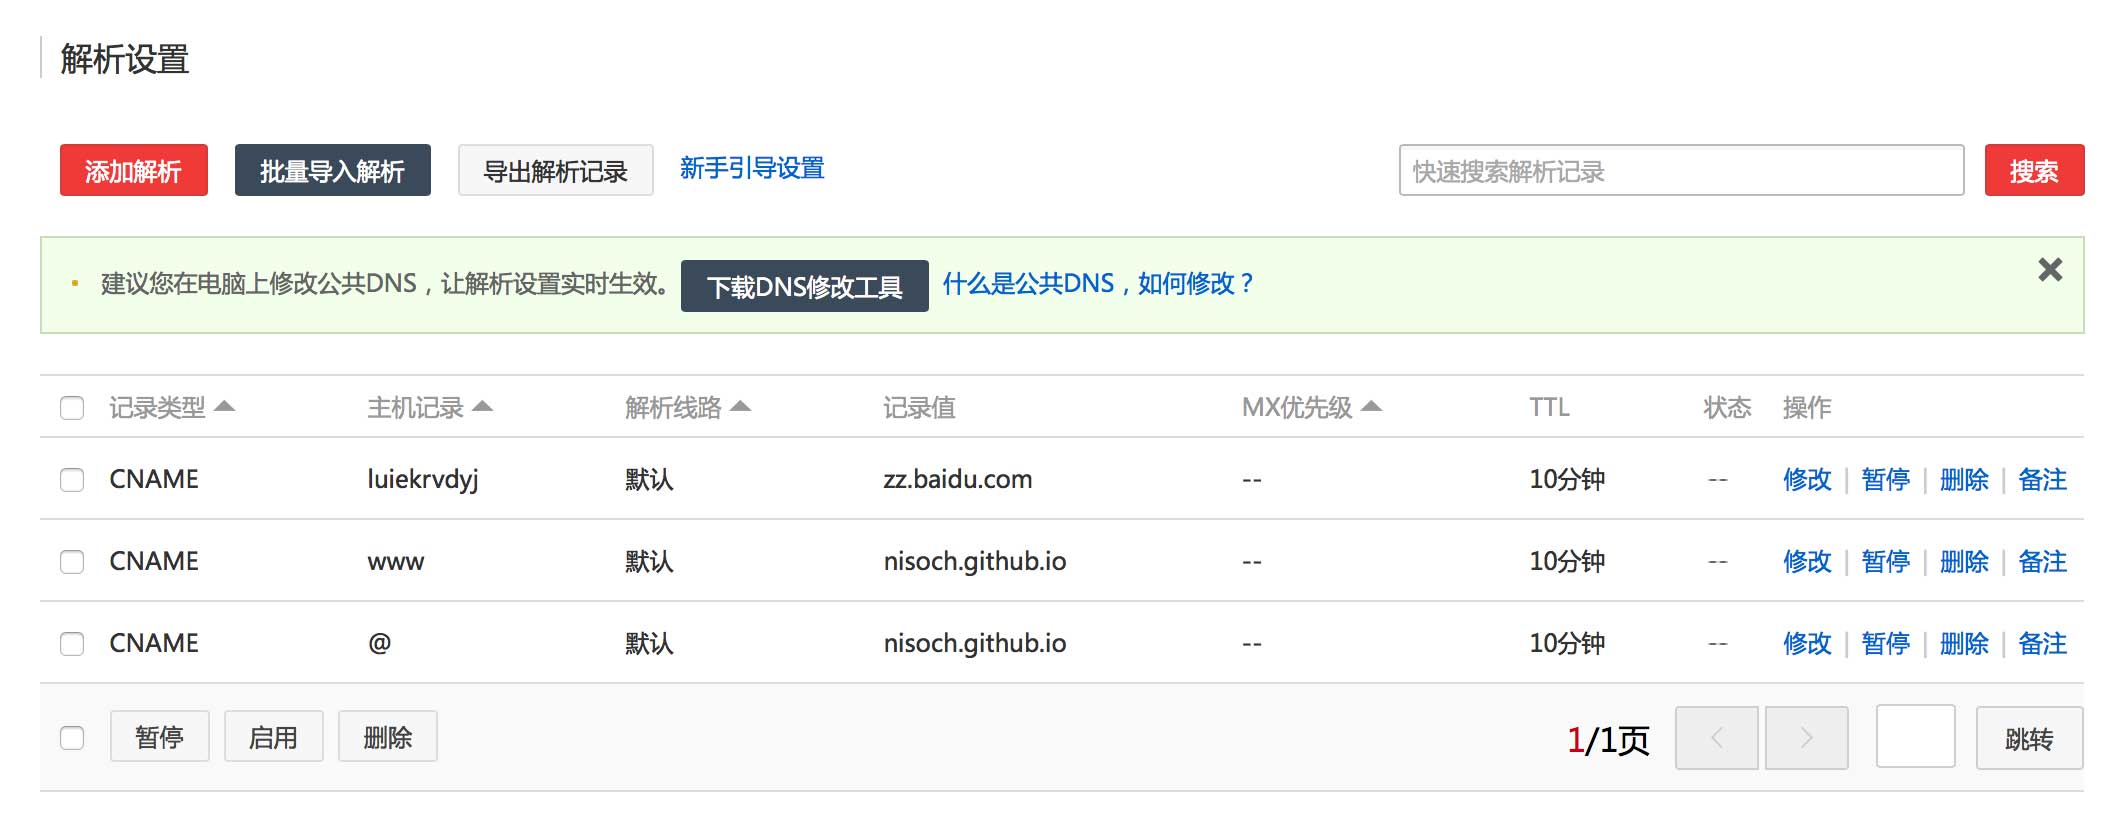Toggle the footer select-all checkbox
The height and width of the screenshot is (826, 2112).
coord(72,738)
